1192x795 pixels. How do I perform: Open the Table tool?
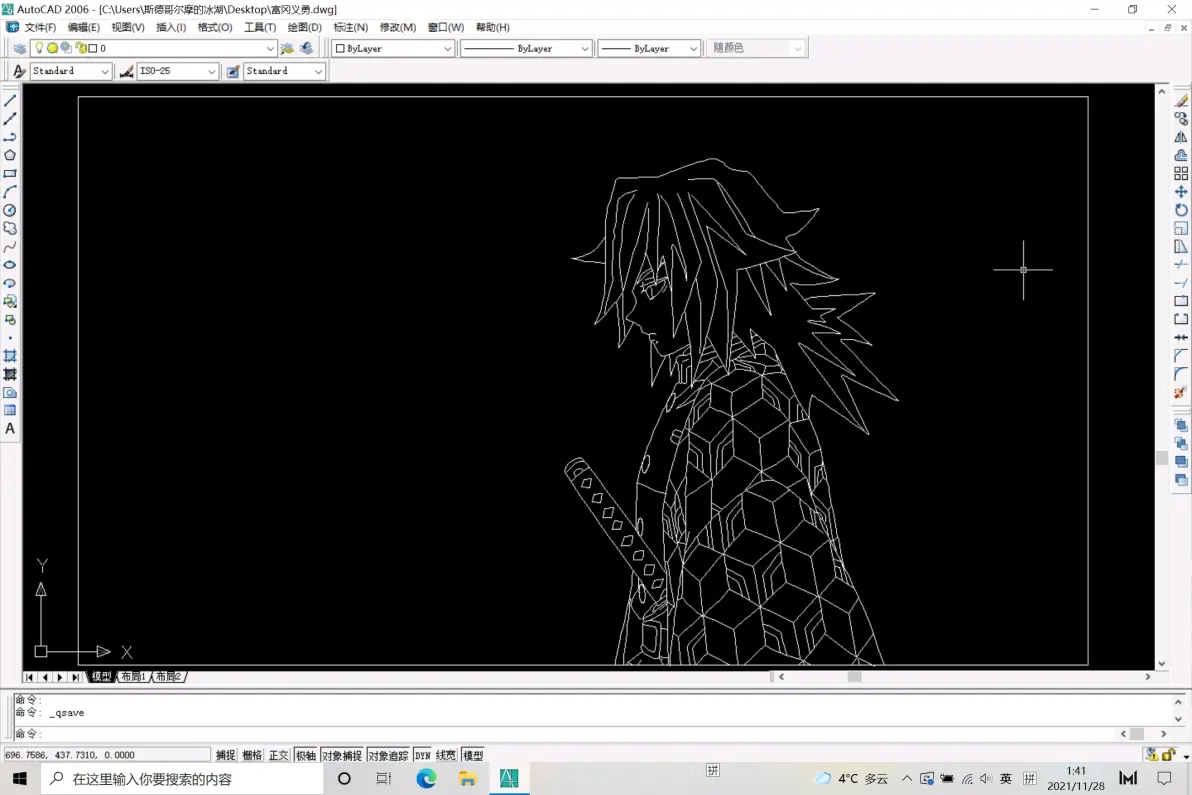tap(10, 410)
